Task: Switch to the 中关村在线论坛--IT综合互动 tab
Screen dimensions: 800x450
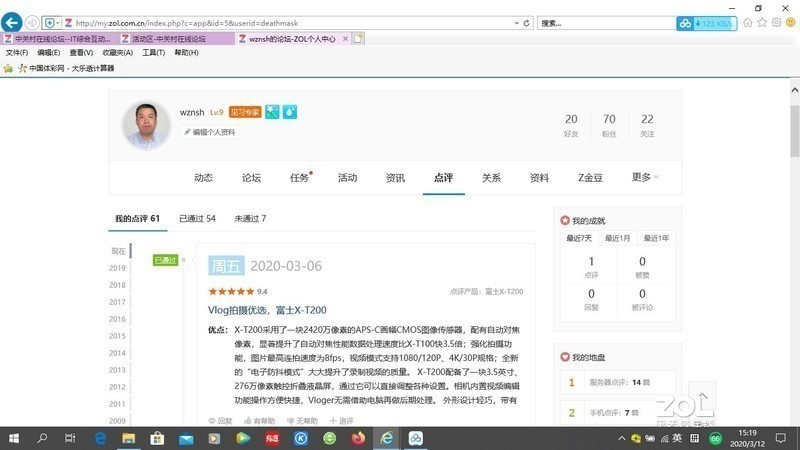Action: point(59,39)
